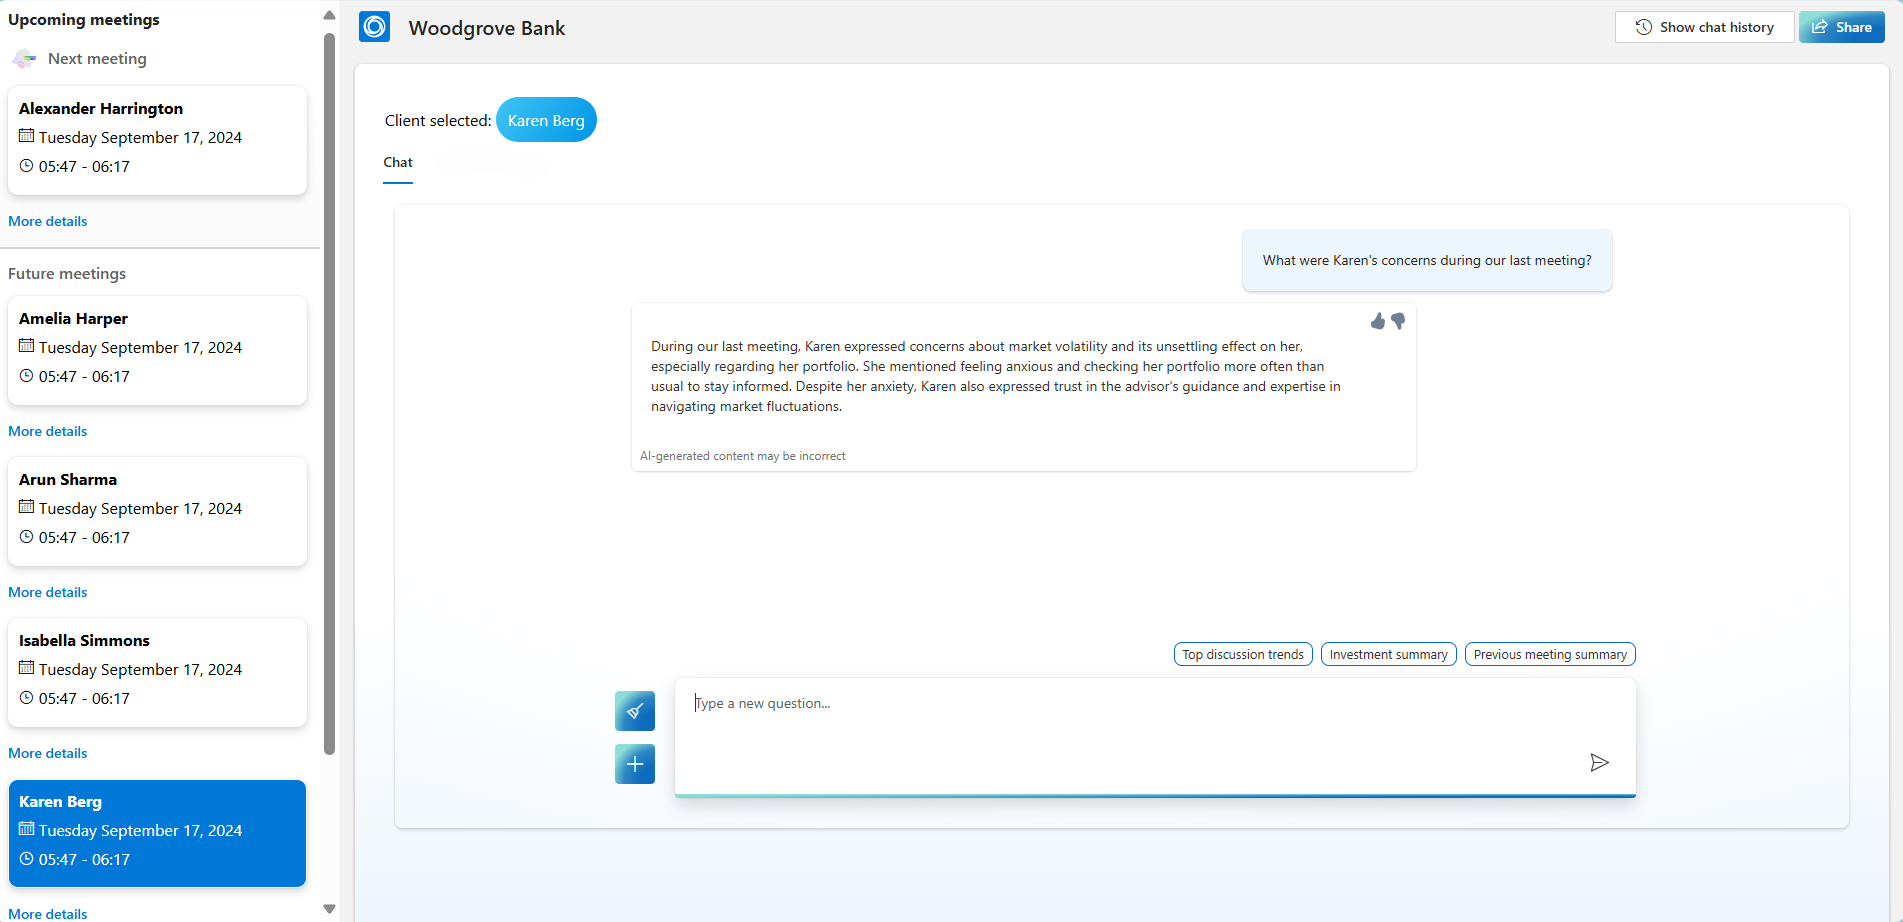Click calendar icon on Isabella Simmons card
Viewport: 1903px width, 922px height.
pyautogui.click(x=27, y=668)
